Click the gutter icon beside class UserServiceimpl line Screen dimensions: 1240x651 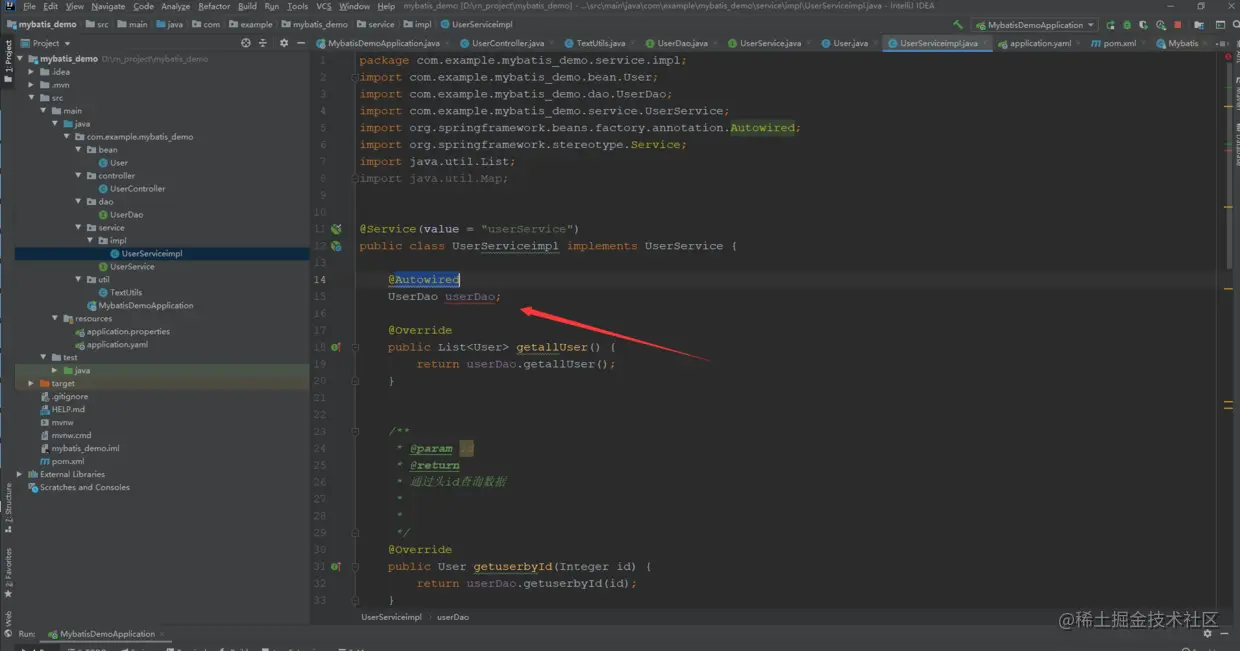click(x=336, y=246)
